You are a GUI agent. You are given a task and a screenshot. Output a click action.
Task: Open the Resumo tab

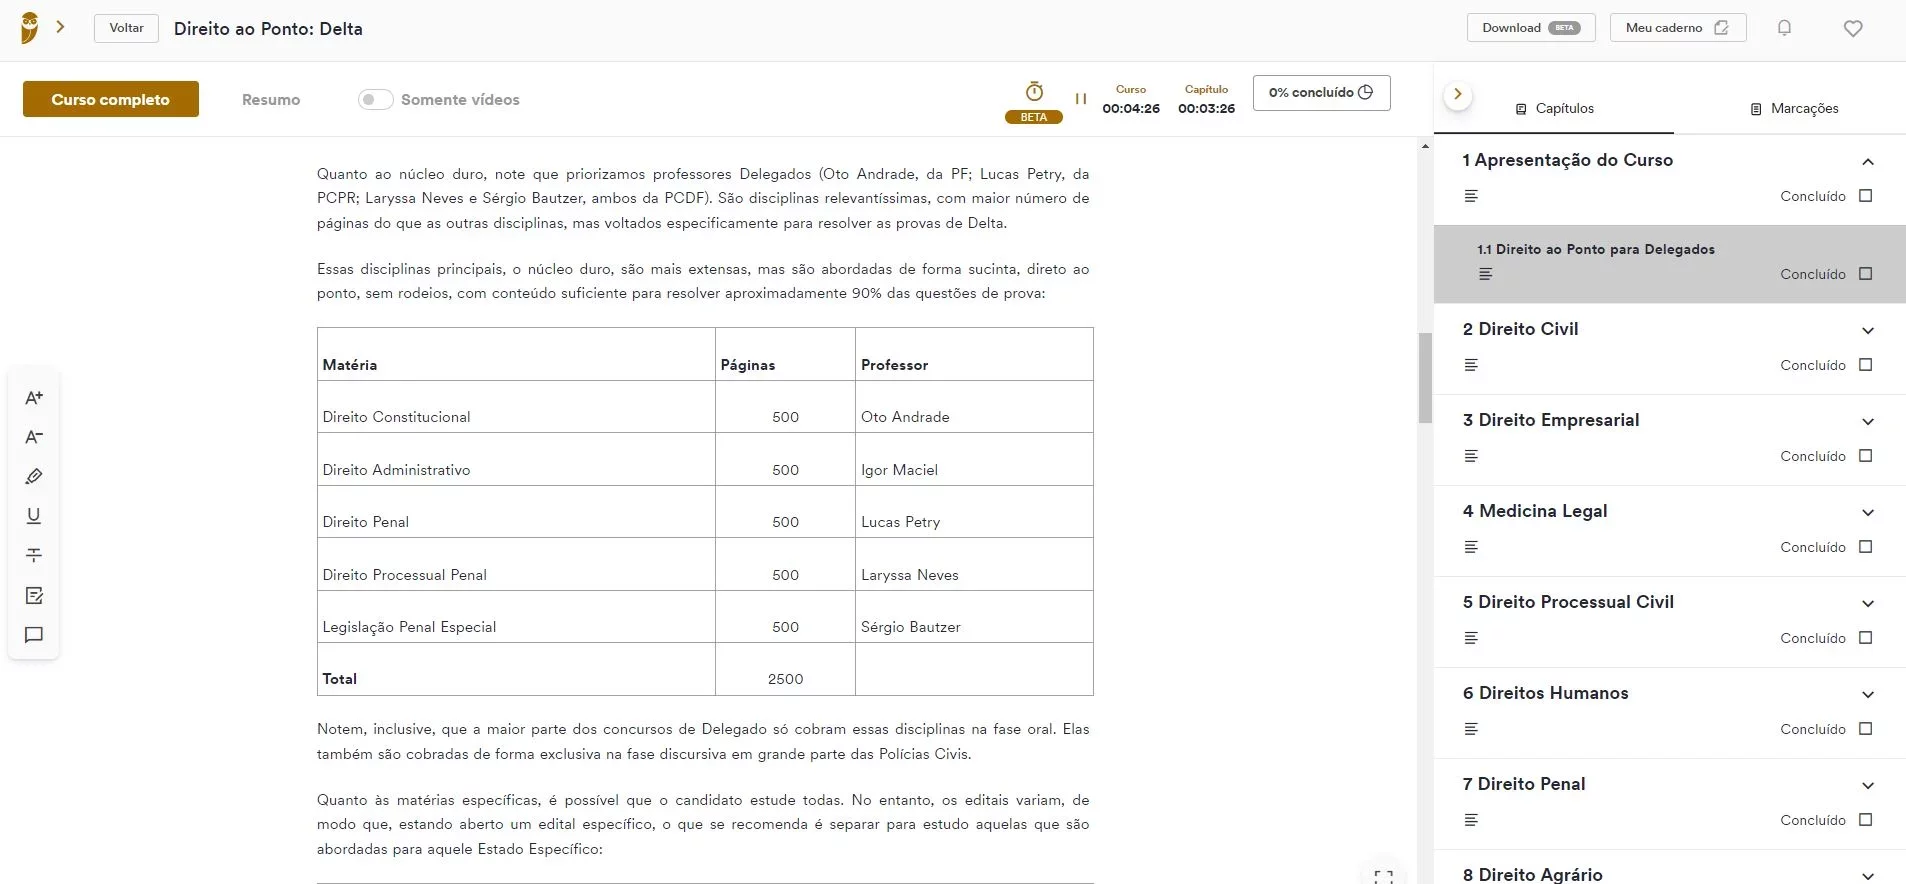pyautogui.click(x=271, y=100)
